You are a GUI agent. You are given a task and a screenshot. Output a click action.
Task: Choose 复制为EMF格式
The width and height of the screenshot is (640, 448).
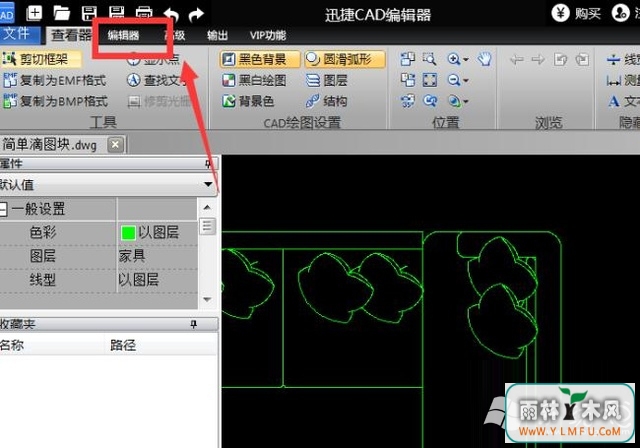(55, 80)
